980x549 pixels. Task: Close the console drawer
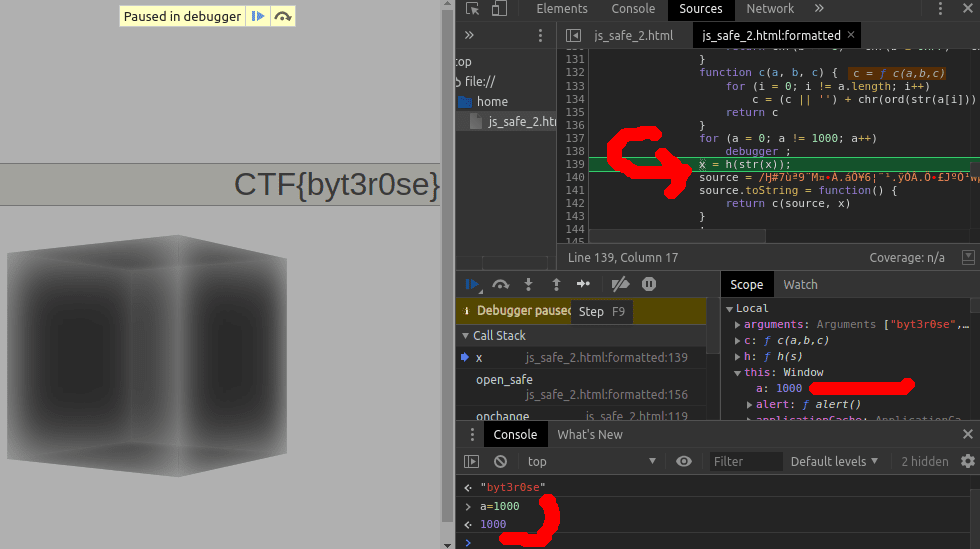[x=968, y=434]
